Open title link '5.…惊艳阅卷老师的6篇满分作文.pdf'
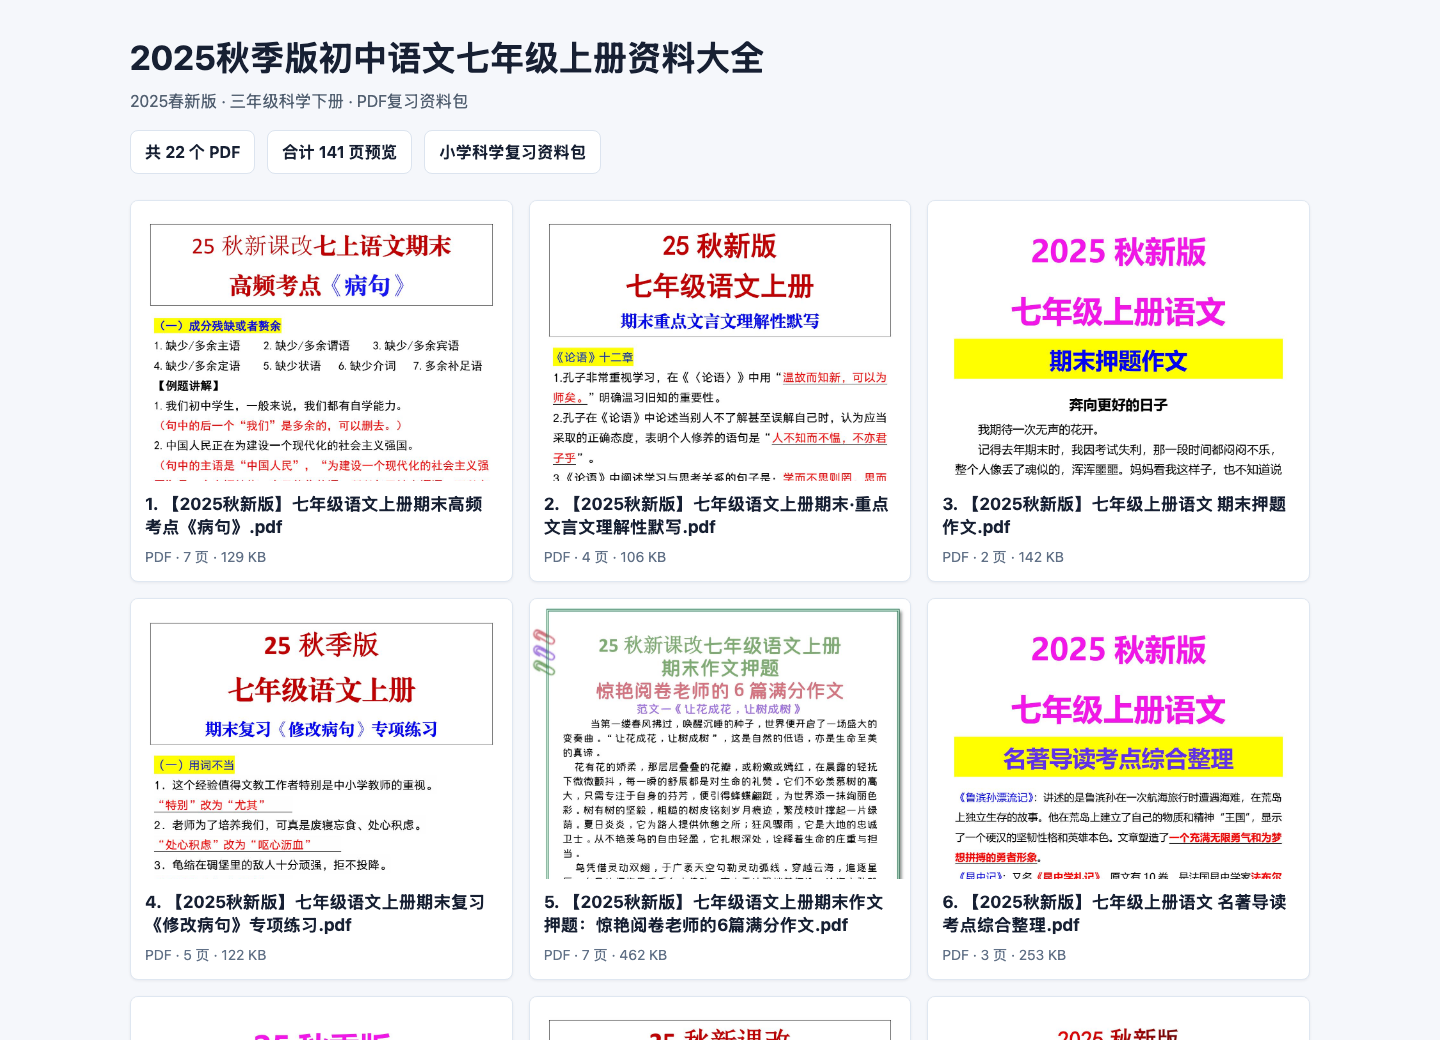Image resolution: width=1440 pixels, height=1040 pixels. click(x=714, y=913)
